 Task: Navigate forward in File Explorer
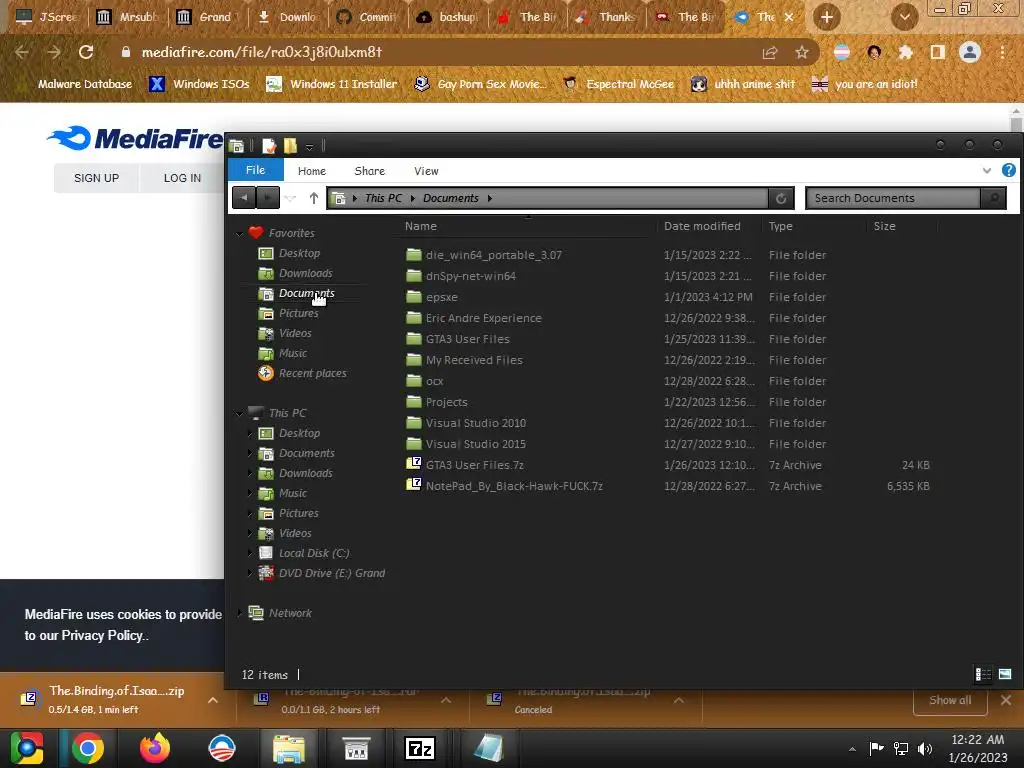[268, 197]
